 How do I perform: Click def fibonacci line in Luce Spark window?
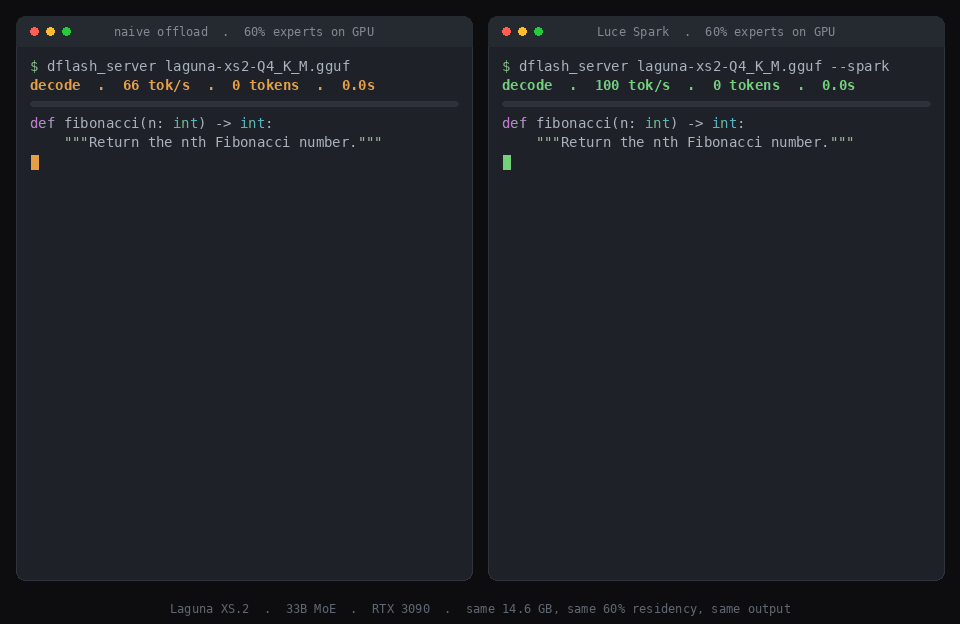tap(623, 123)
